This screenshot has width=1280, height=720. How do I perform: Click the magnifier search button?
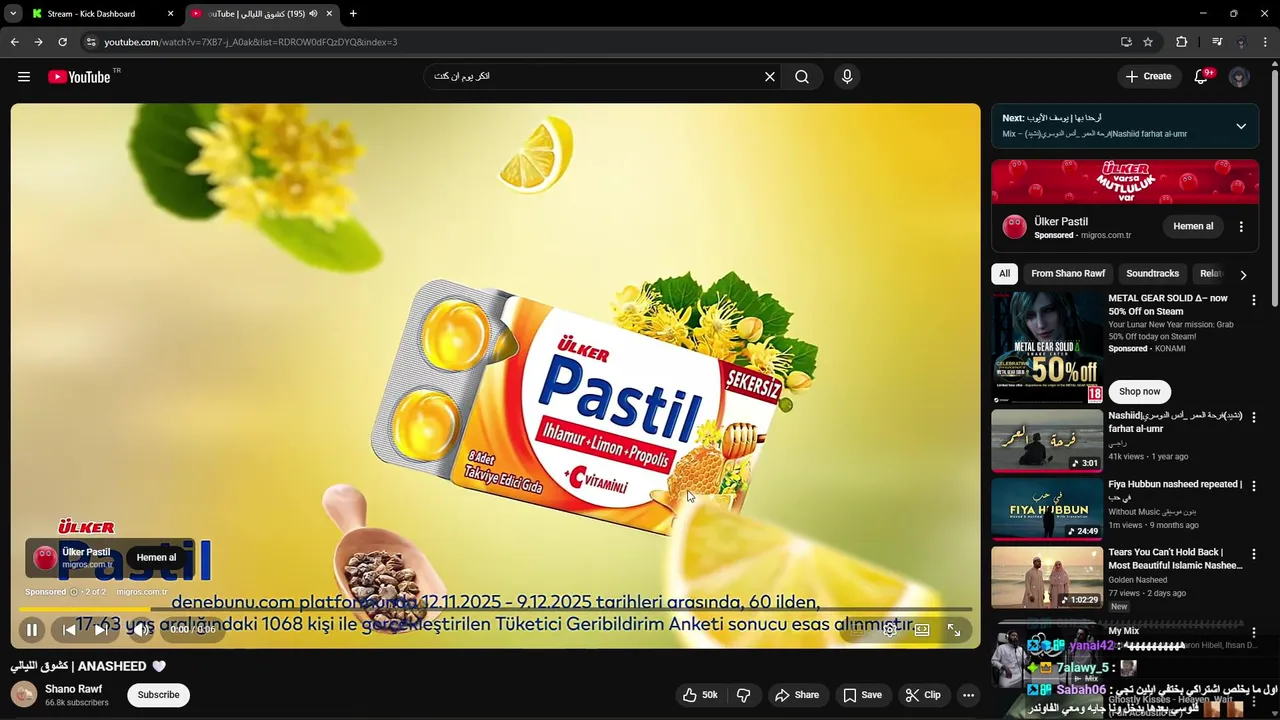click(802, 77)
